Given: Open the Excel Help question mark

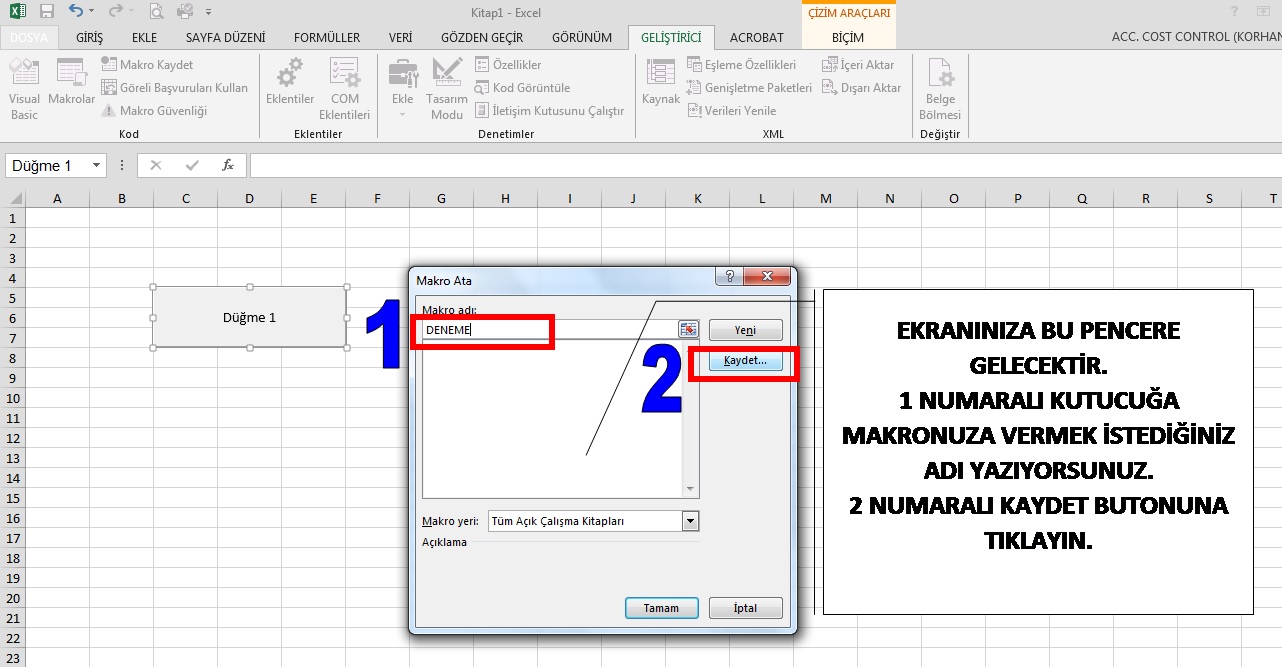Looking at the screenshot, I should tap(1235, 12).
